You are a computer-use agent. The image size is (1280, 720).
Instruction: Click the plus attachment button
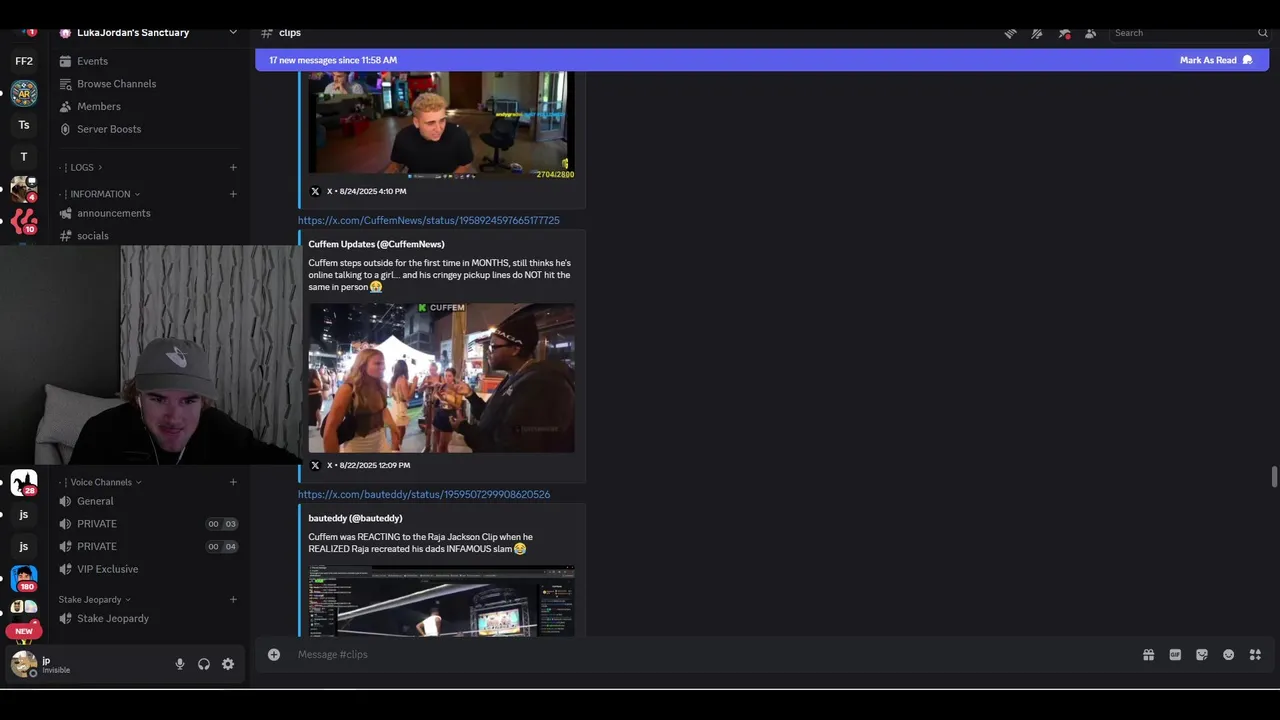pos(274,655)
